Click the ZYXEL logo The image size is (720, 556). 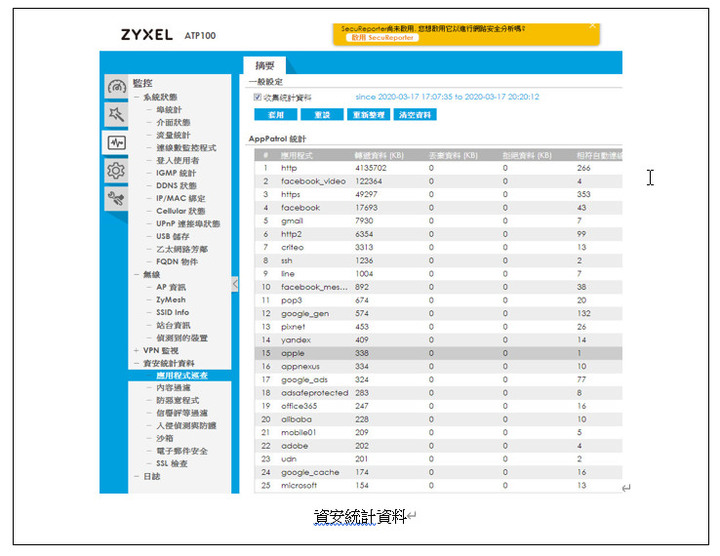[x=146, y=35]
